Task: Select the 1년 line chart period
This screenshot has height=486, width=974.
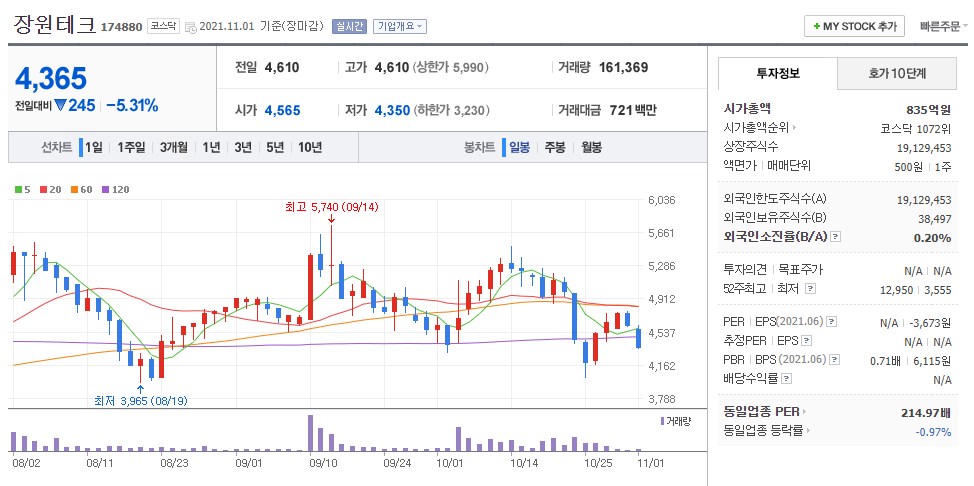Action: [x=211, y=148]
